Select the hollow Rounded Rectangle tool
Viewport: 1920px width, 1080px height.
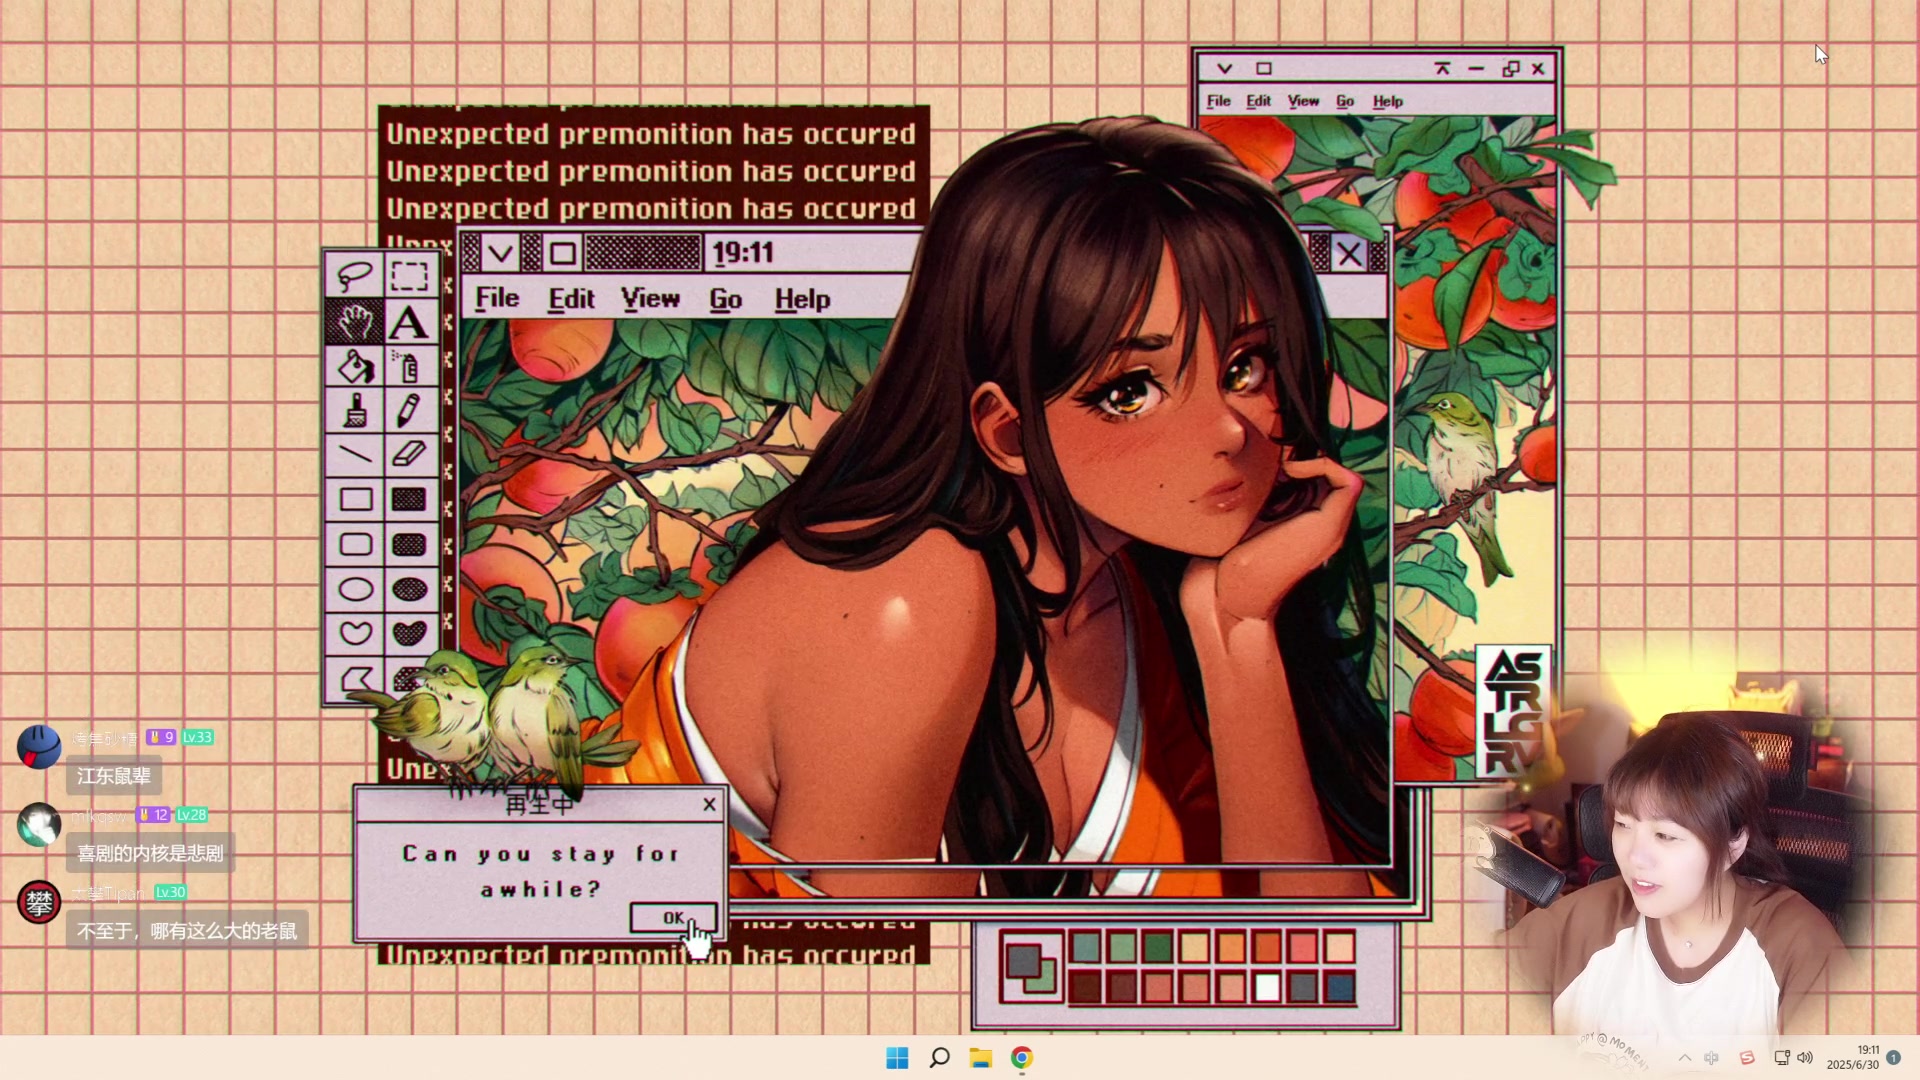point(354,544)
